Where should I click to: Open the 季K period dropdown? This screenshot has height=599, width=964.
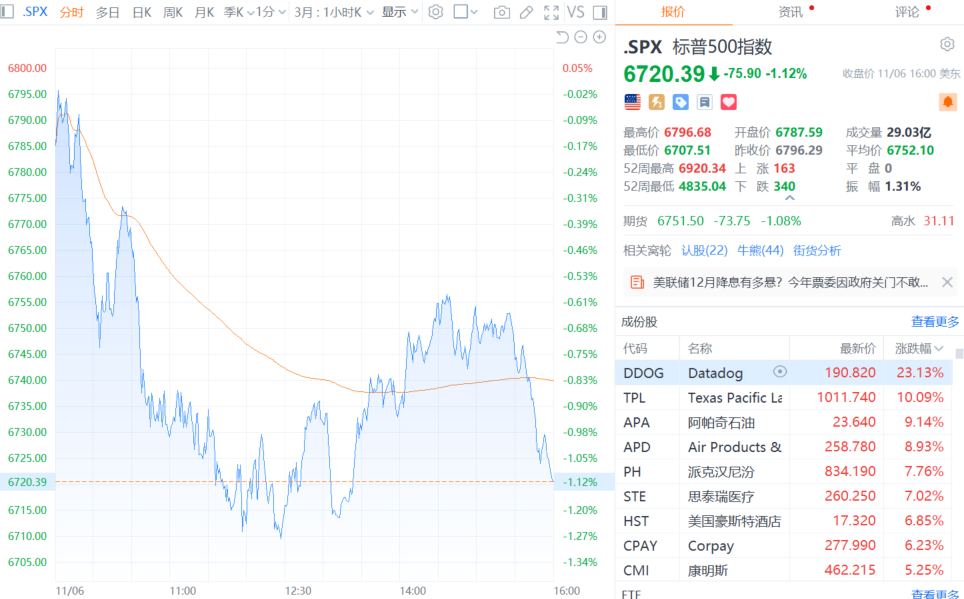point(238,12)
